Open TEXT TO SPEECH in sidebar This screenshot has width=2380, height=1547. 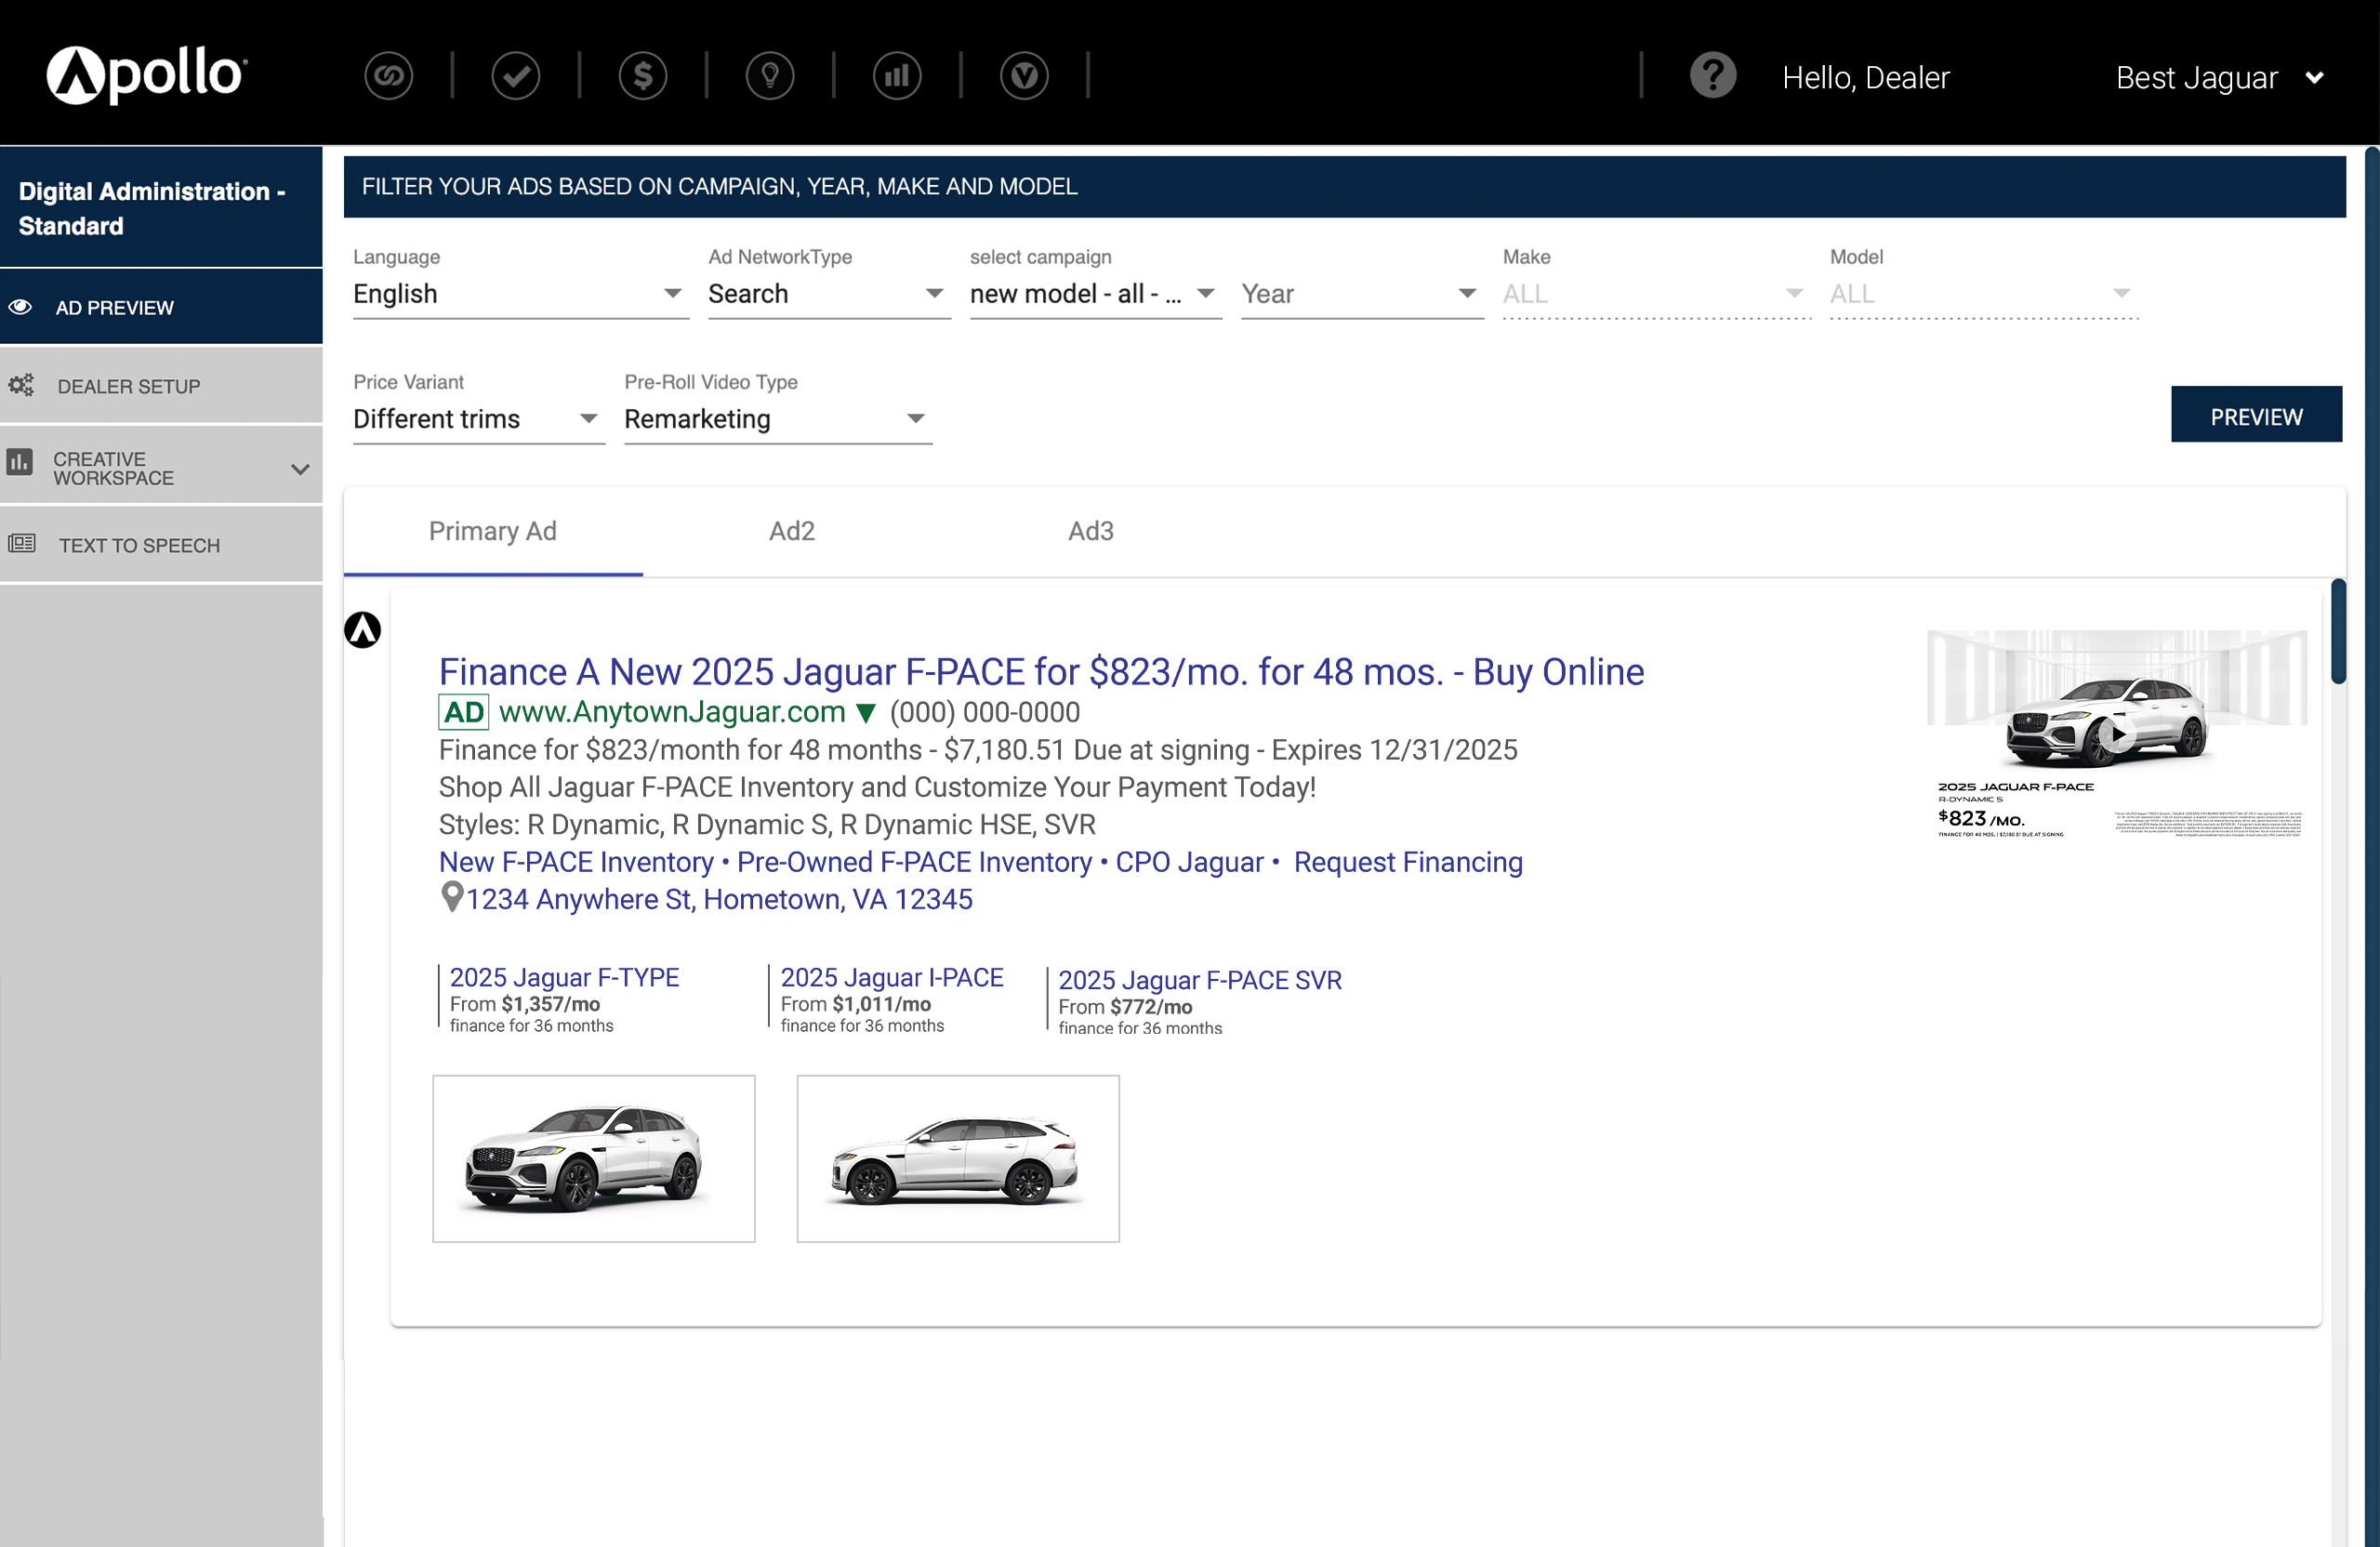click(161, 545)
